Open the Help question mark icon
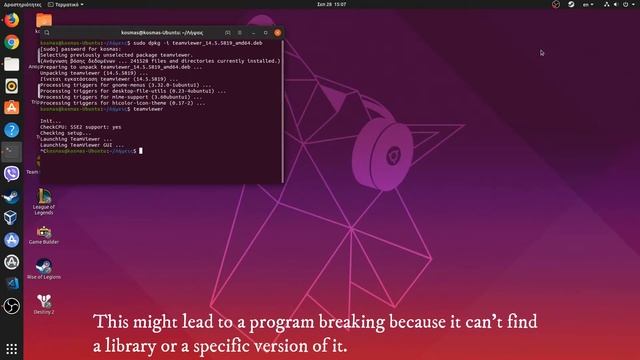 pyautogui.click(x=11, y=130)
